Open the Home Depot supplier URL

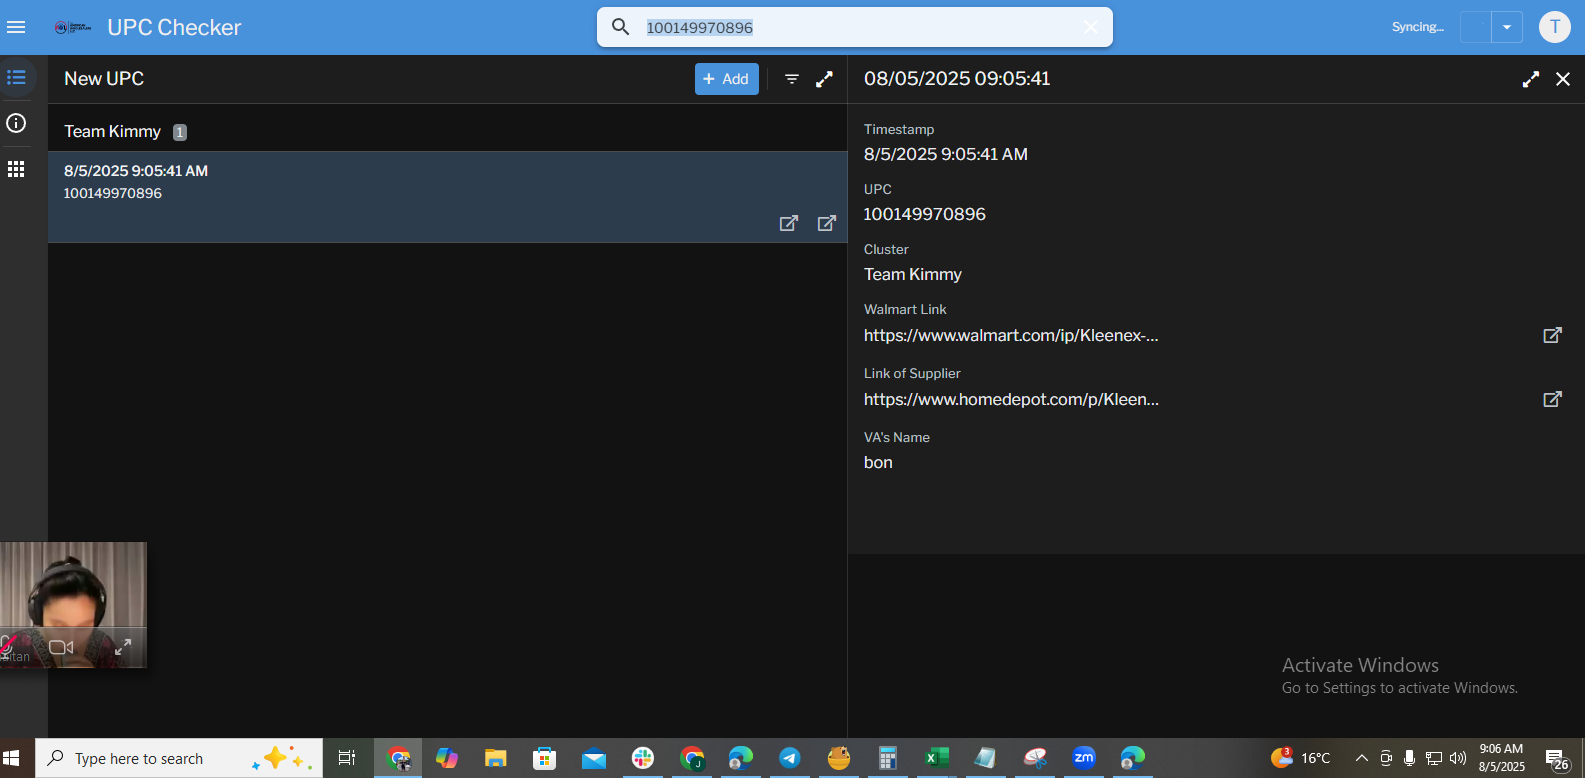[1011, 399]
